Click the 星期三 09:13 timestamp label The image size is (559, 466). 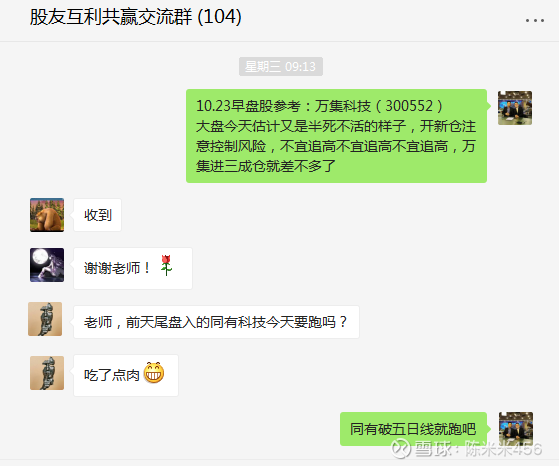pos(281,67)
